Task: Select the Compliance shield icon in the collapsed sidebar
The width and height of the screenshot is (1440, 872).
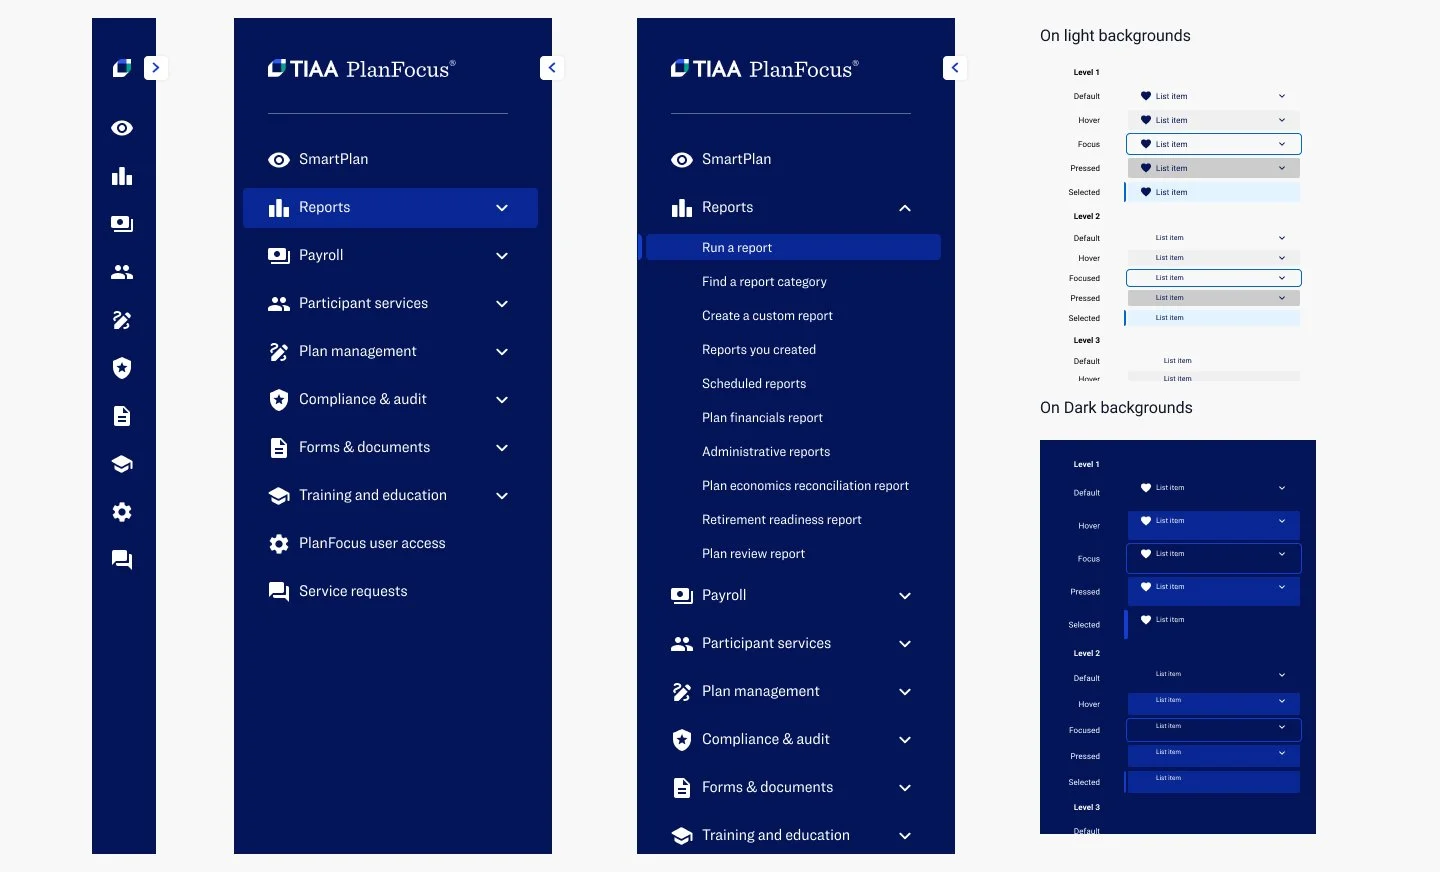Action: point(122,368)
